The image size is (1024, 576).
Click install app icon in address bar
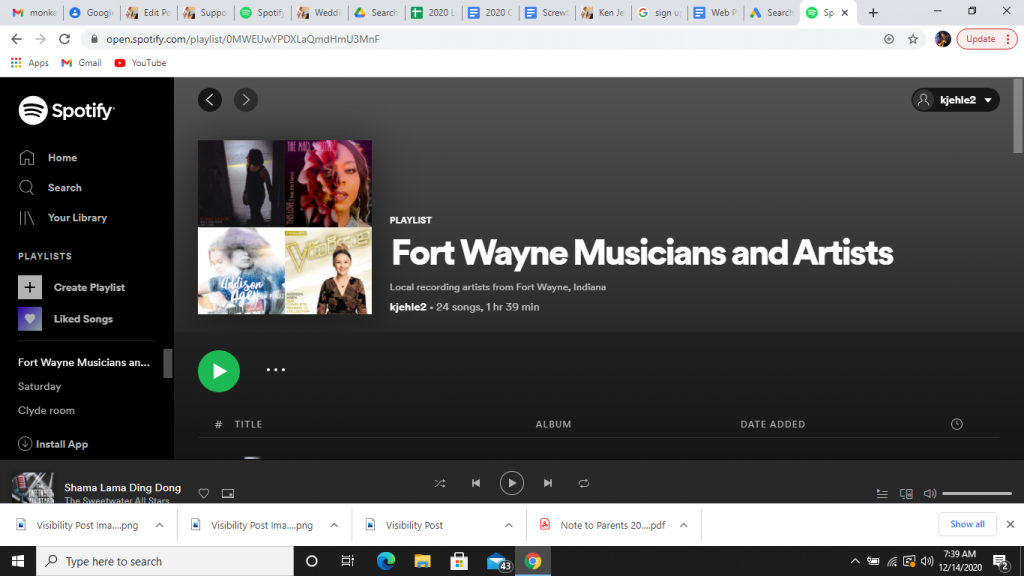[889, 39]
